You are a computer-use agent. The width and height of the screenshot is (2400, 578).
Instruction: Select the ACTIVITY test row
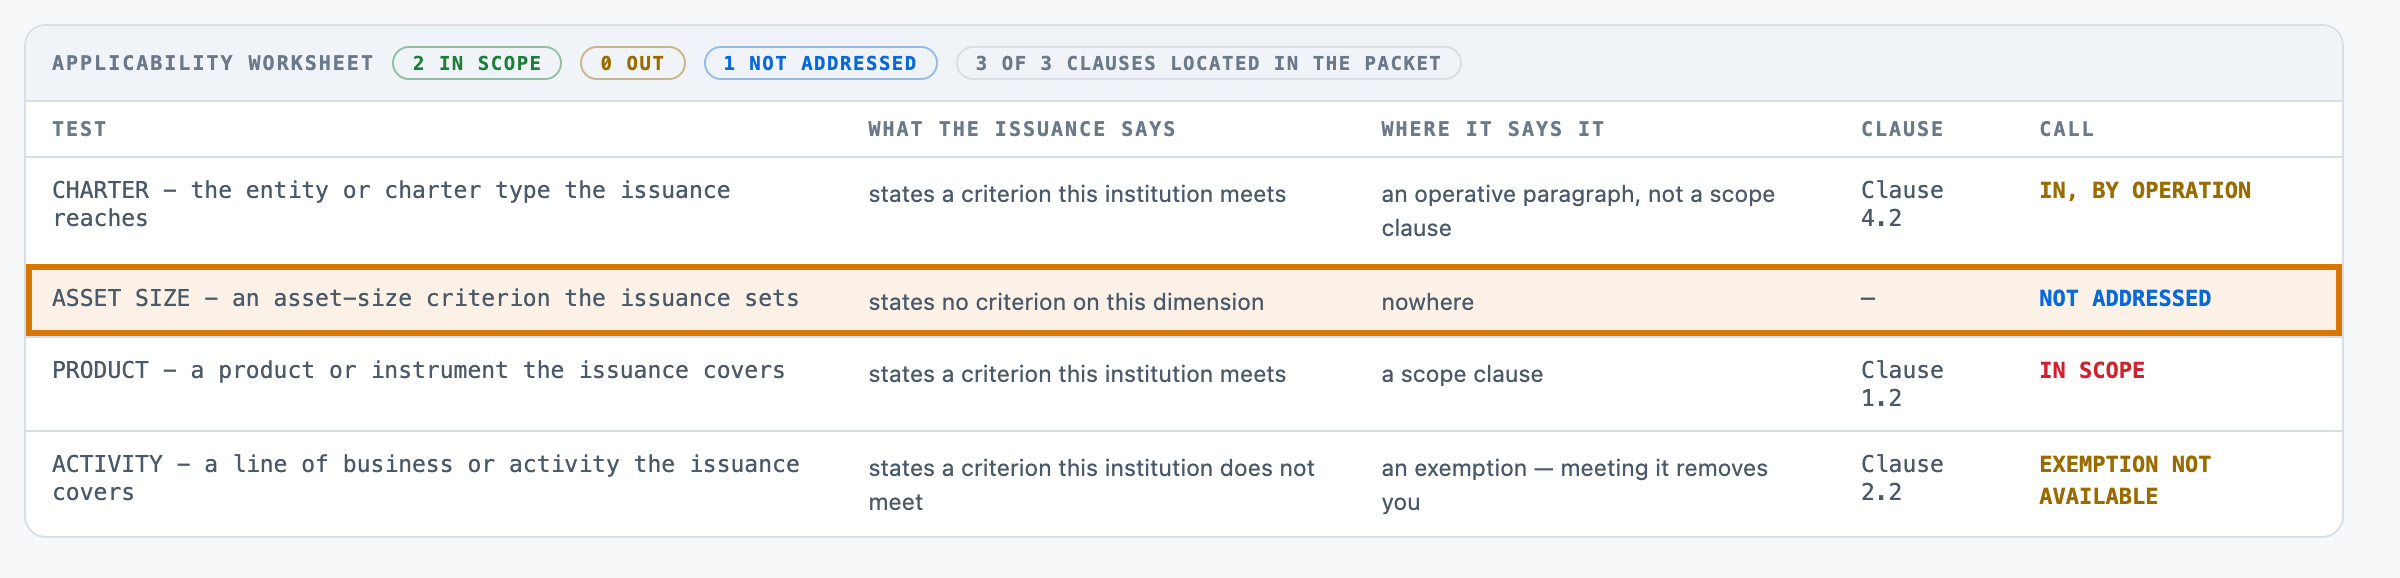coord(1184,484)
